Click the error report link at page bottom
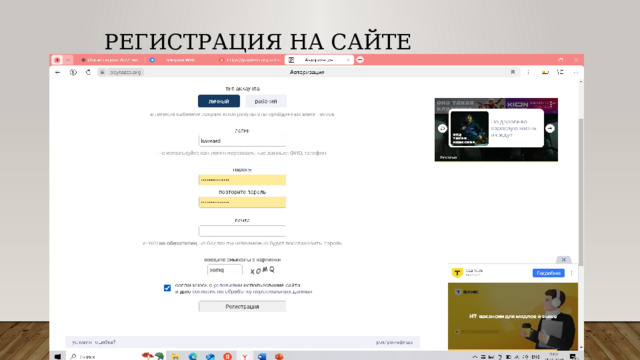 [x=94, y=342]
